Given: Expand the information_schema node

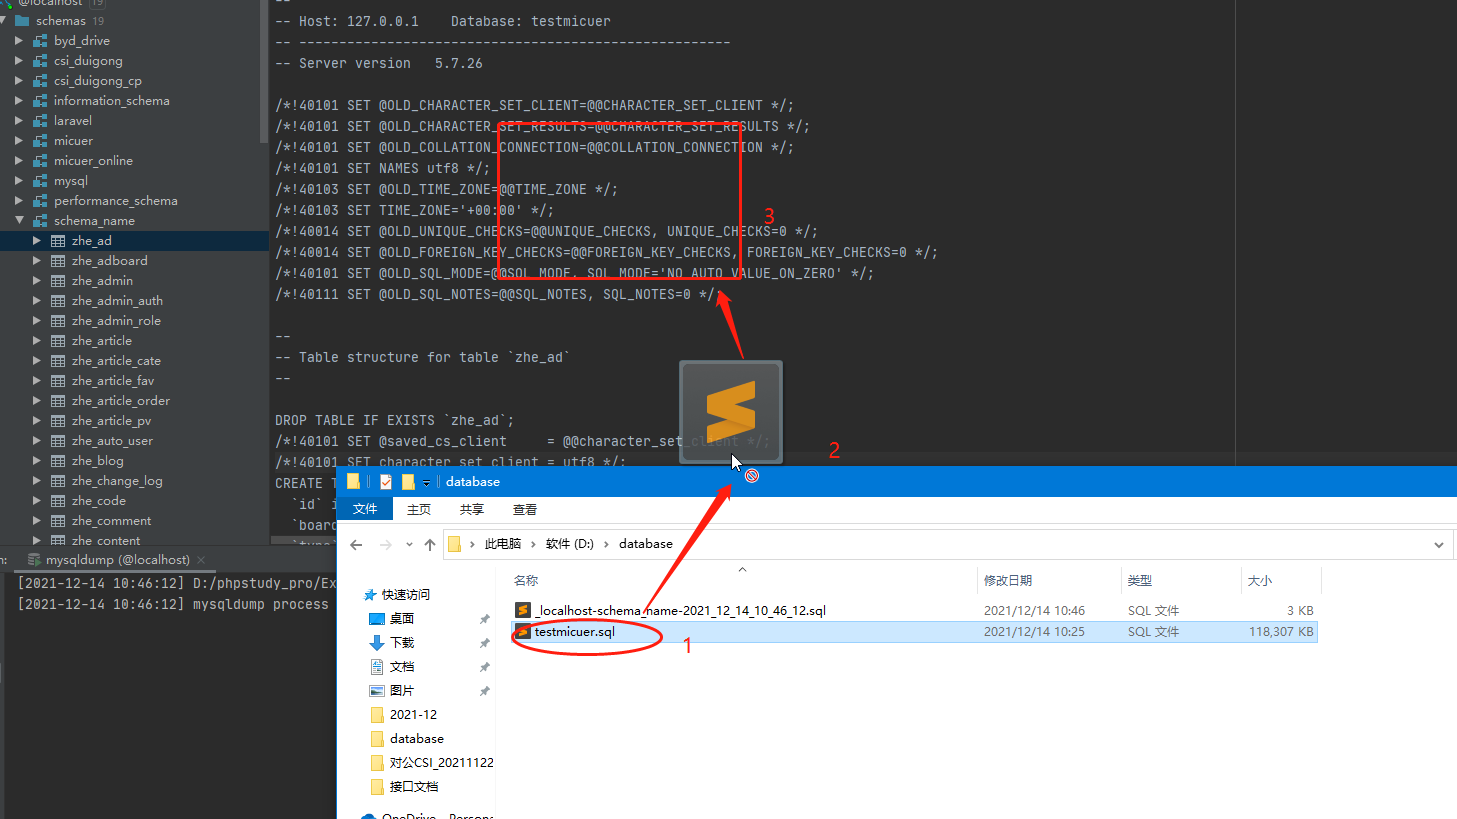Looking at the screenshot, I should click(19, 101).
